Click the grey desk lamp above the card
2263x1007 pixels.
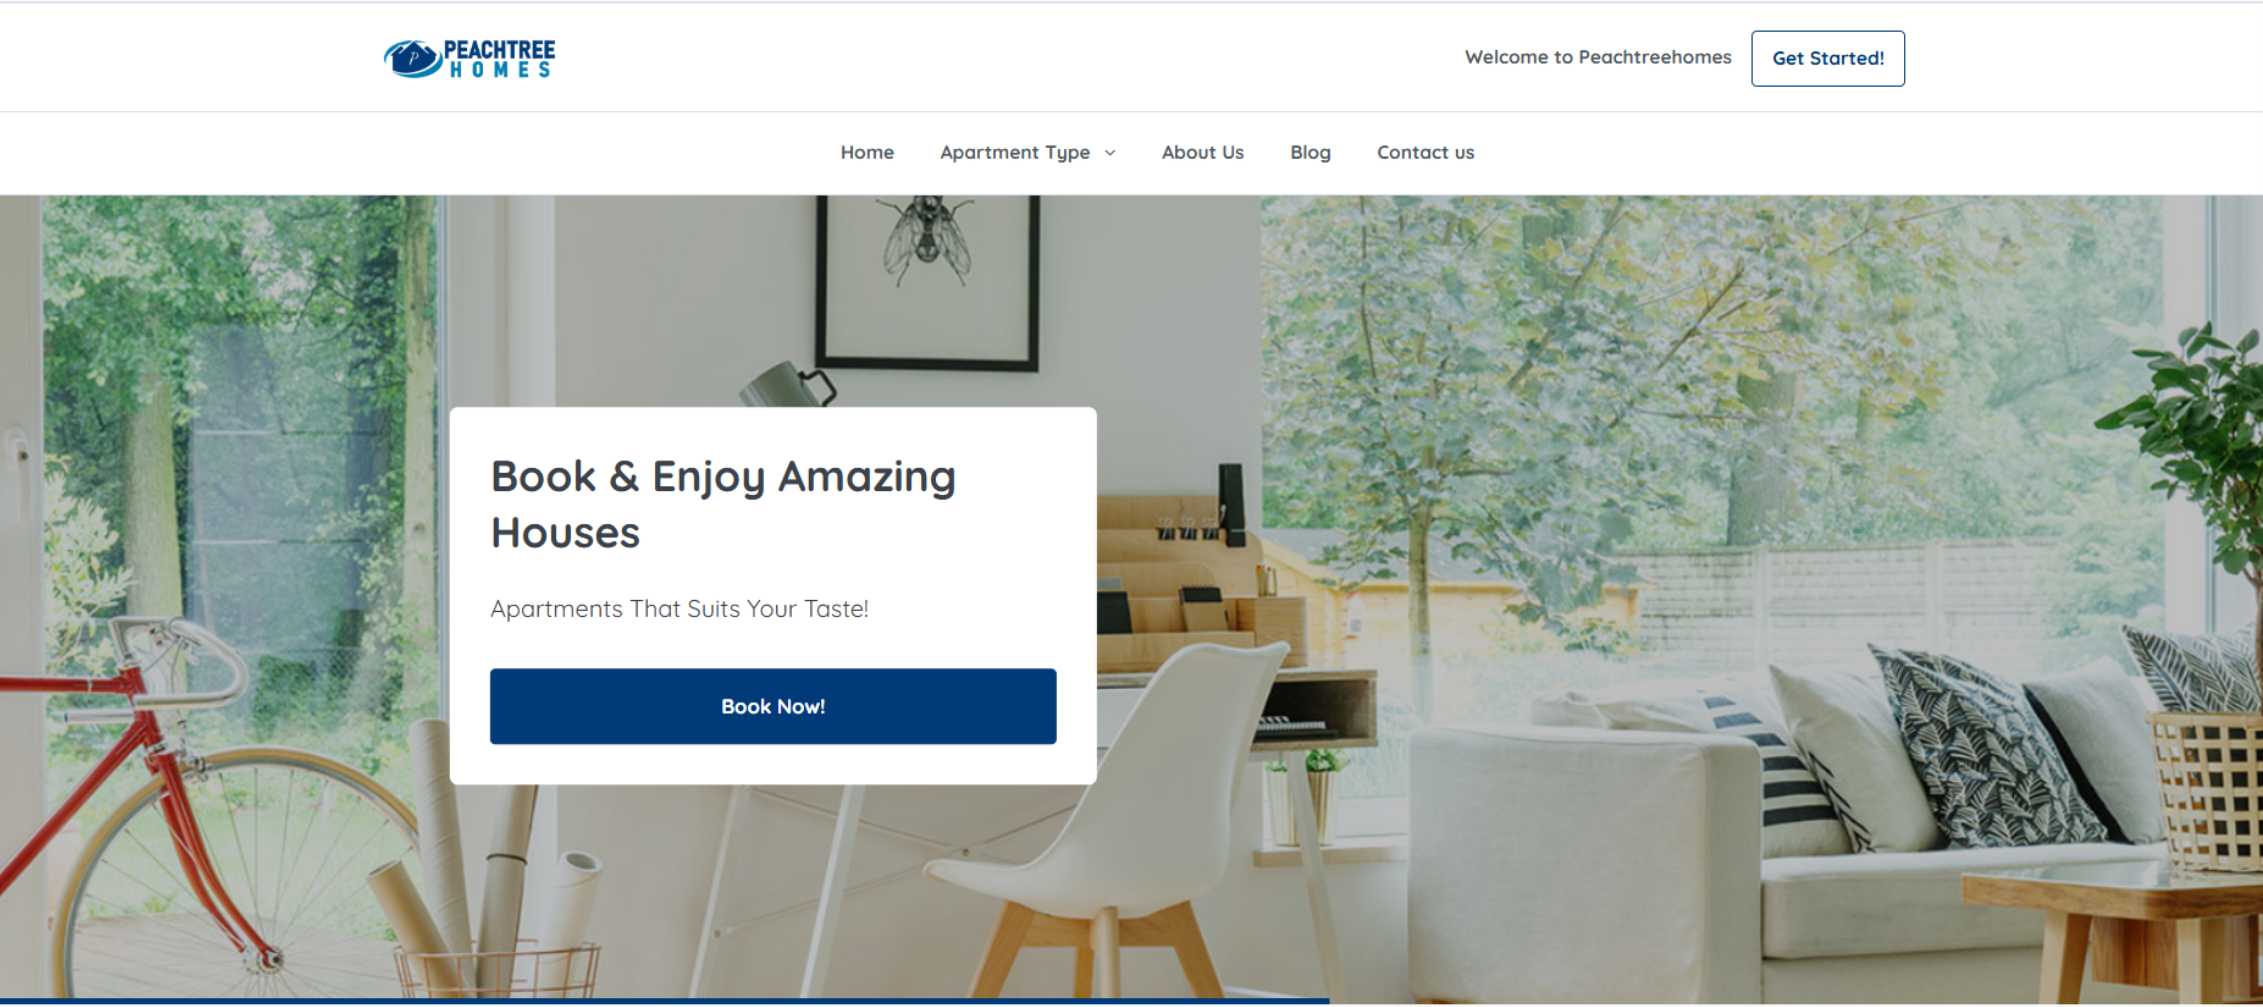[787, 385]
